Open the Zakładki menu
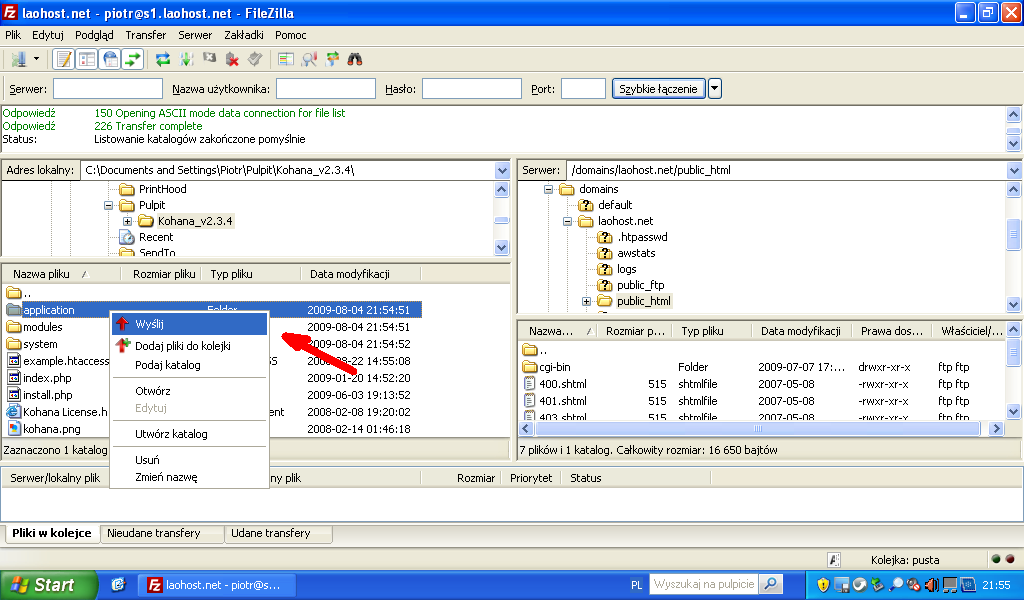Viewport: 1024px width, 600px height. pyautogui.click(x=244, y=35)
